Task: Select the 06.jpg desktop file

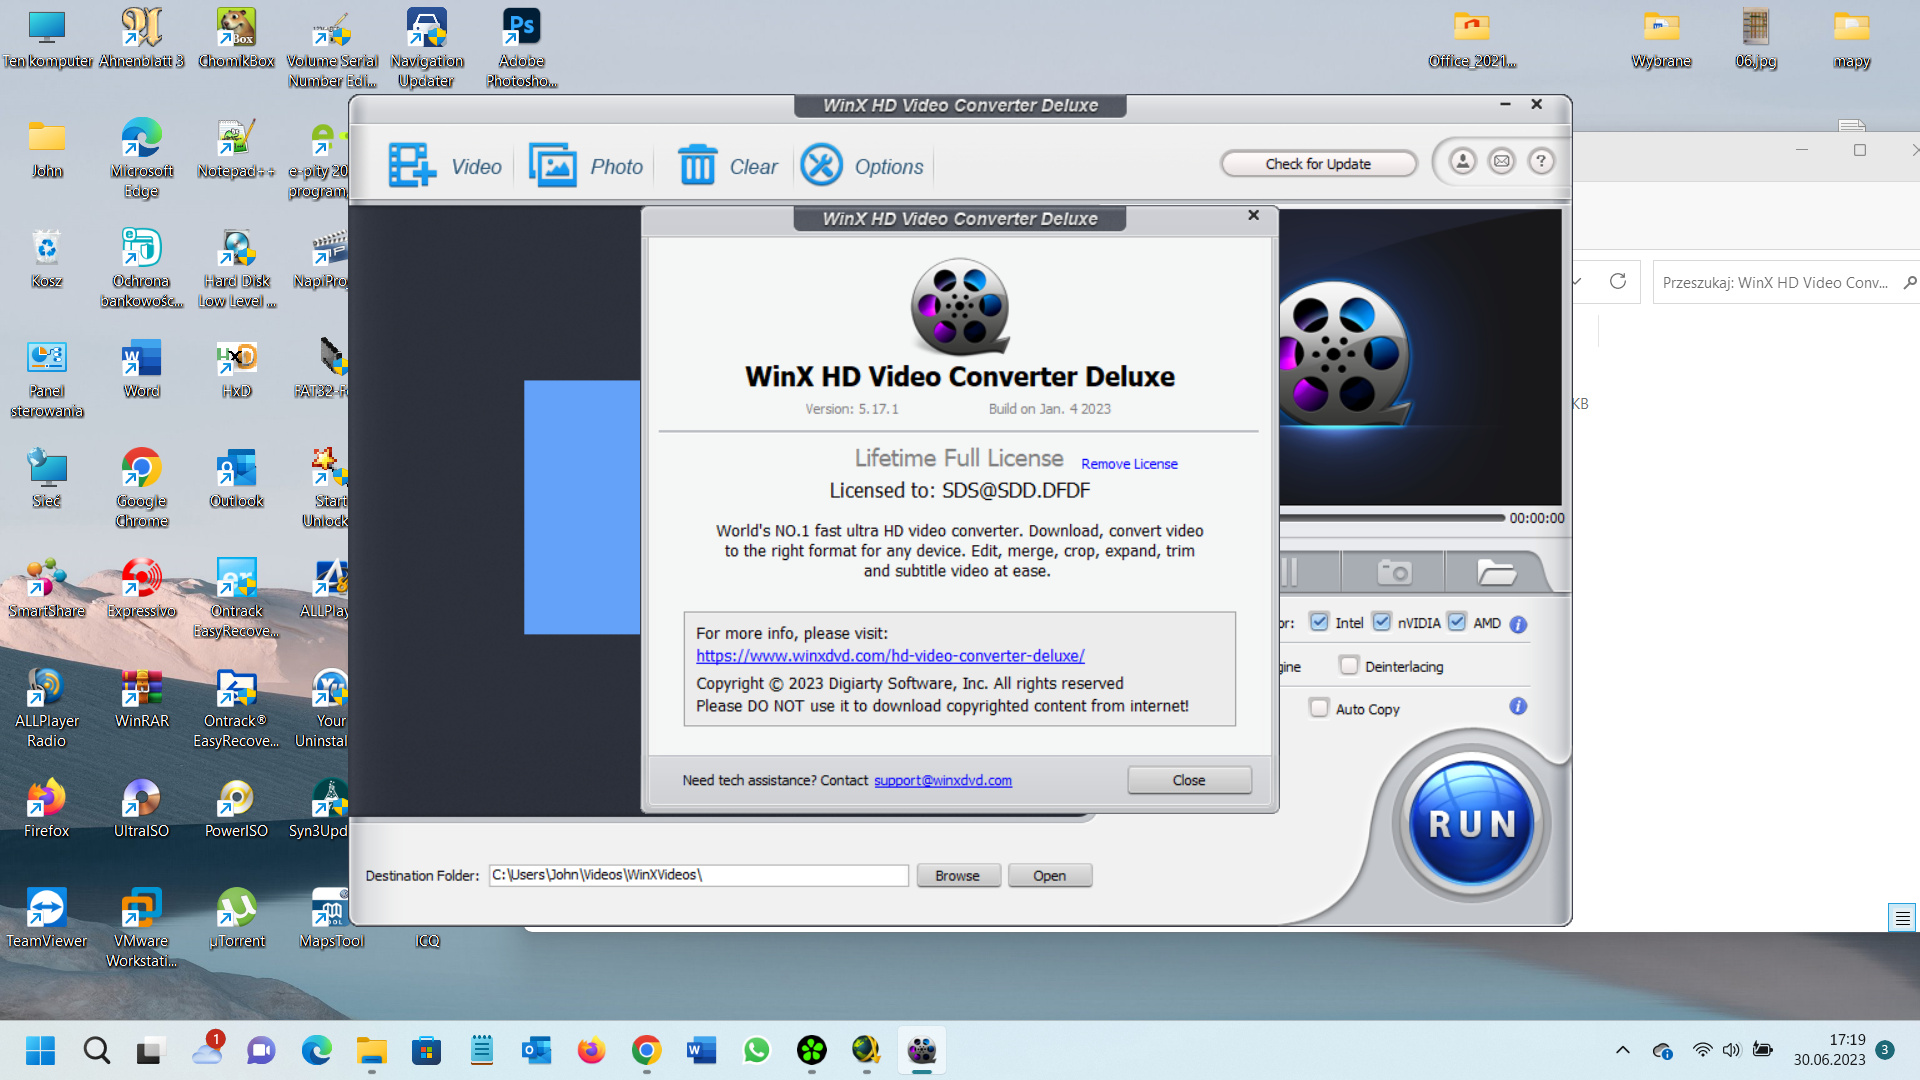Action: (x=1756, y=38)
